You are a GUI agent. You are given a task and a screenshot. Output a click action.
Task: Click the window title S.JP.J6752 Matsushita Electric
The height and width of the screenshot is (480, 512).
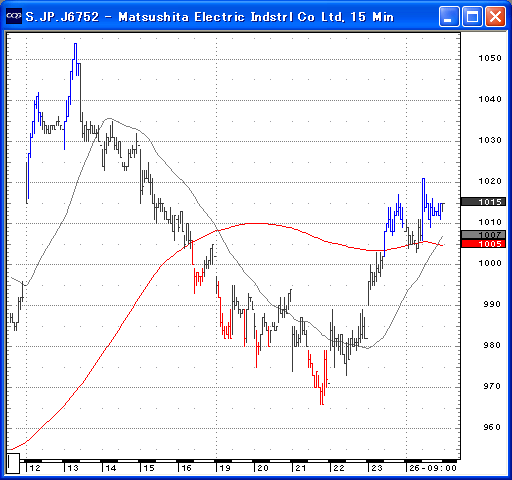coord(210,17)
